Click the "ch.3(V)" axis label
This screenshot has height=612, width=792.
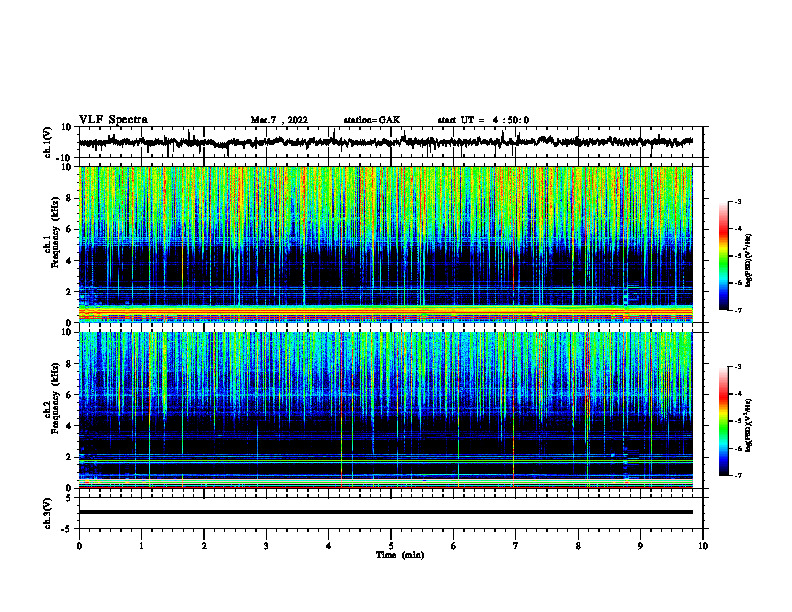click(x=48, y=514)
